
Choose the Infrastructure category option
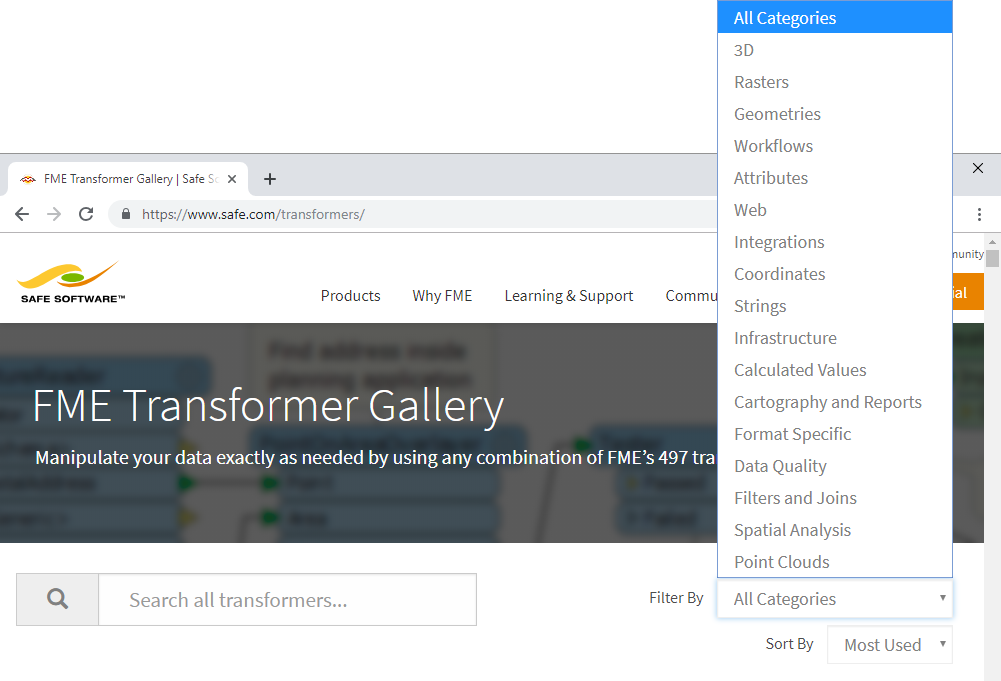[x=835, y=338]
